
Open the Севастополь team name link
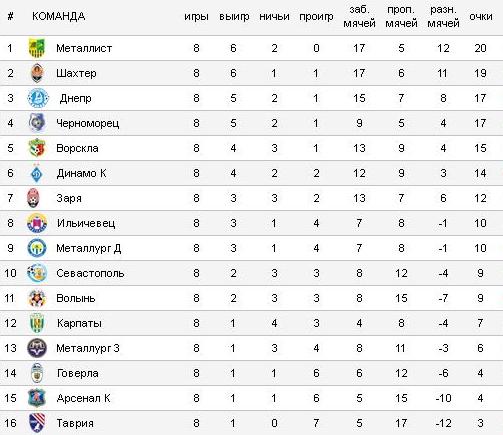90,273
